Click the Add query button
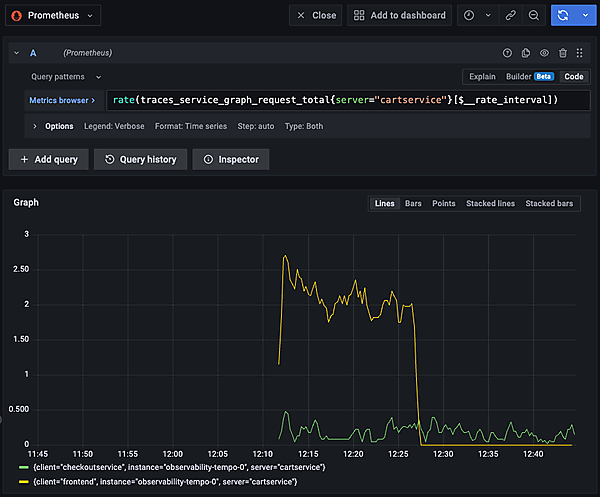 coord(47,159)
